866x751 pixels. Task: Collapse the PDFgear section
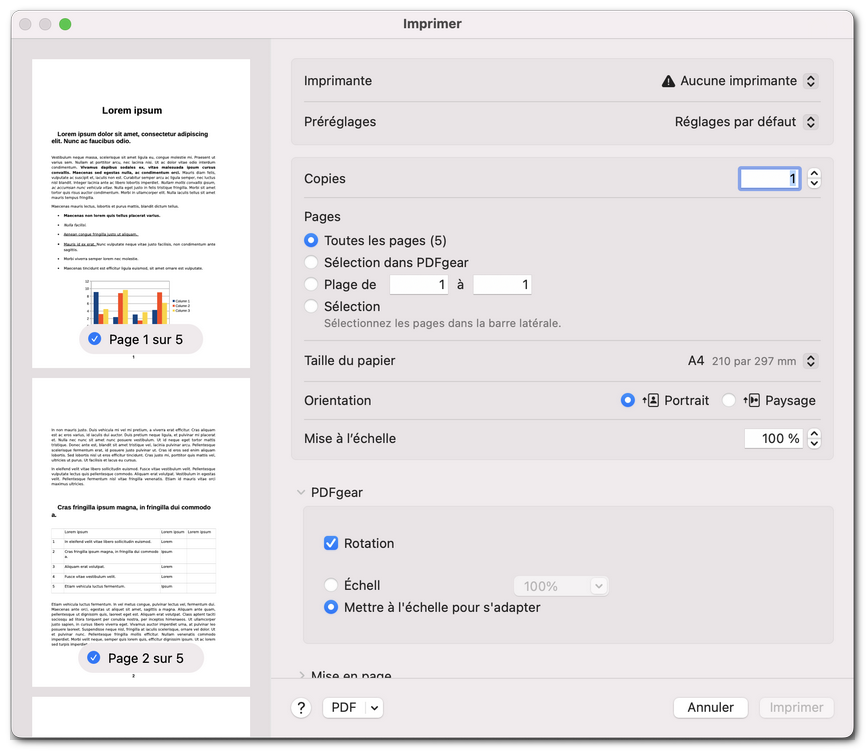click(x=300, y=492)
